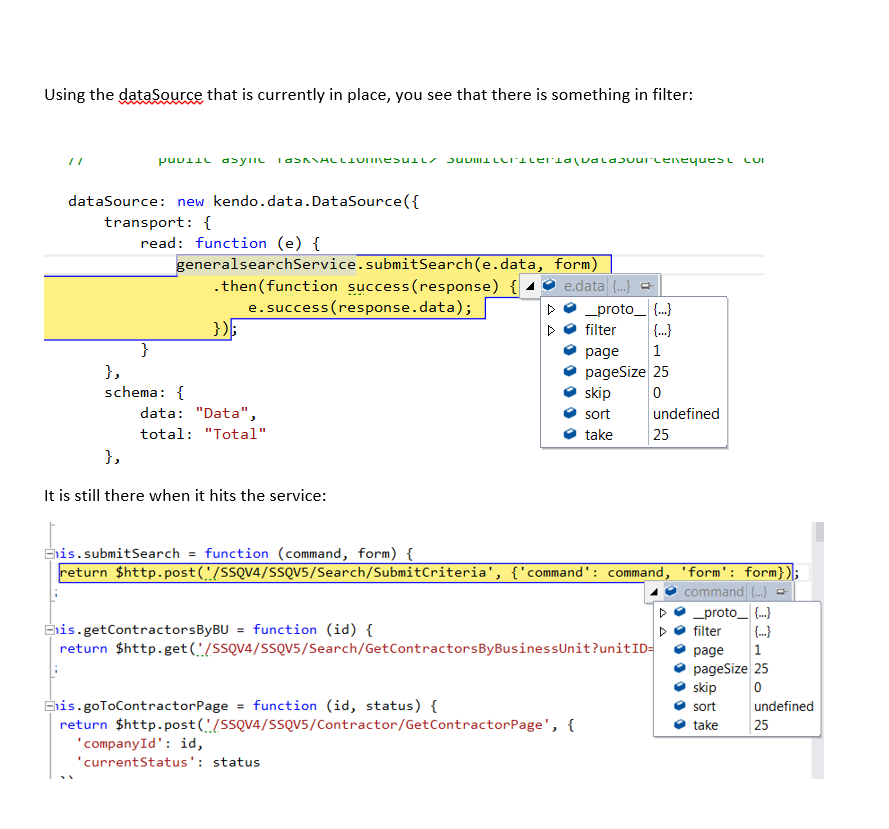The width and height of the screenshot is (889, 829).
Task: Select 'undefined' sort value in command datatip
Action: click(x=784, y=707)
